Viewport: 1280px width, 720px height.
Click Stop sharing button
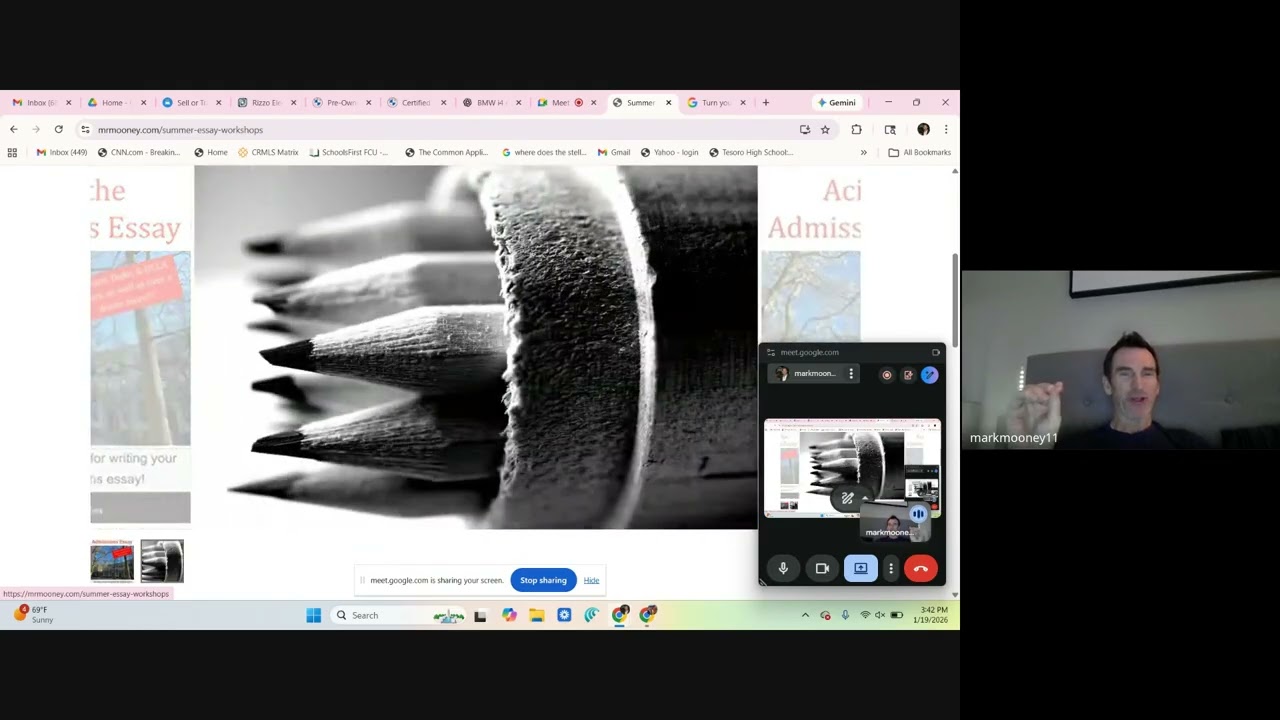(x=543, y=580)
